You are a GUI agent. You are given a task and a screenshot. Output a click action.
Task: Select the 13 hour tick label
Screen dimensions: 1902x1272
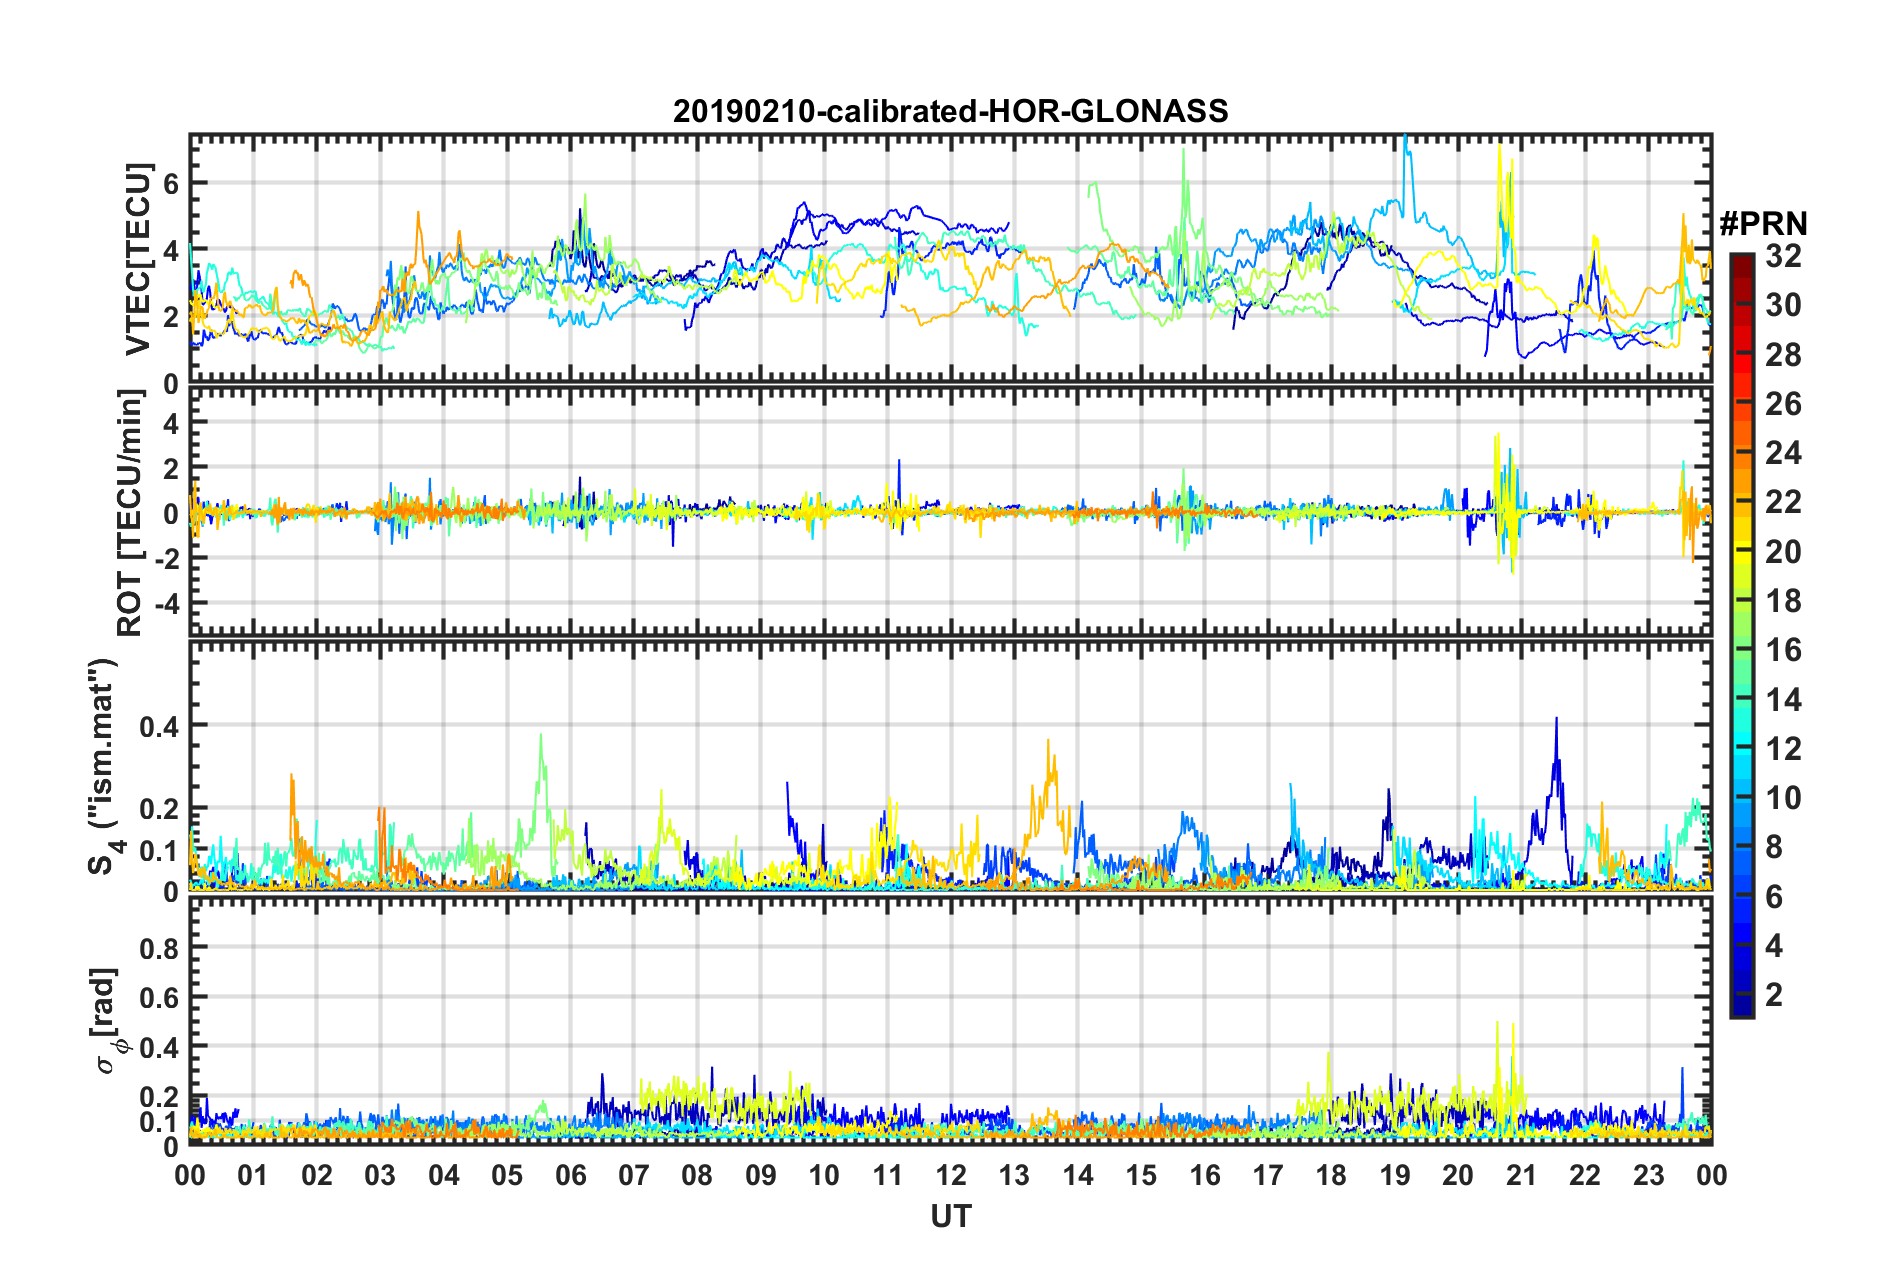[1014, 1175]
